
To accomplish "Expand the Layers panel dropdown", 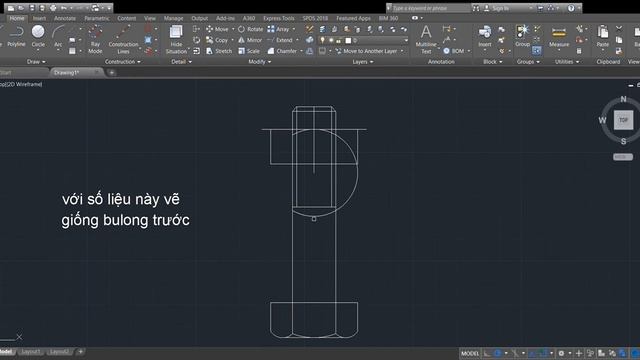I will click(x=362, y=62).
